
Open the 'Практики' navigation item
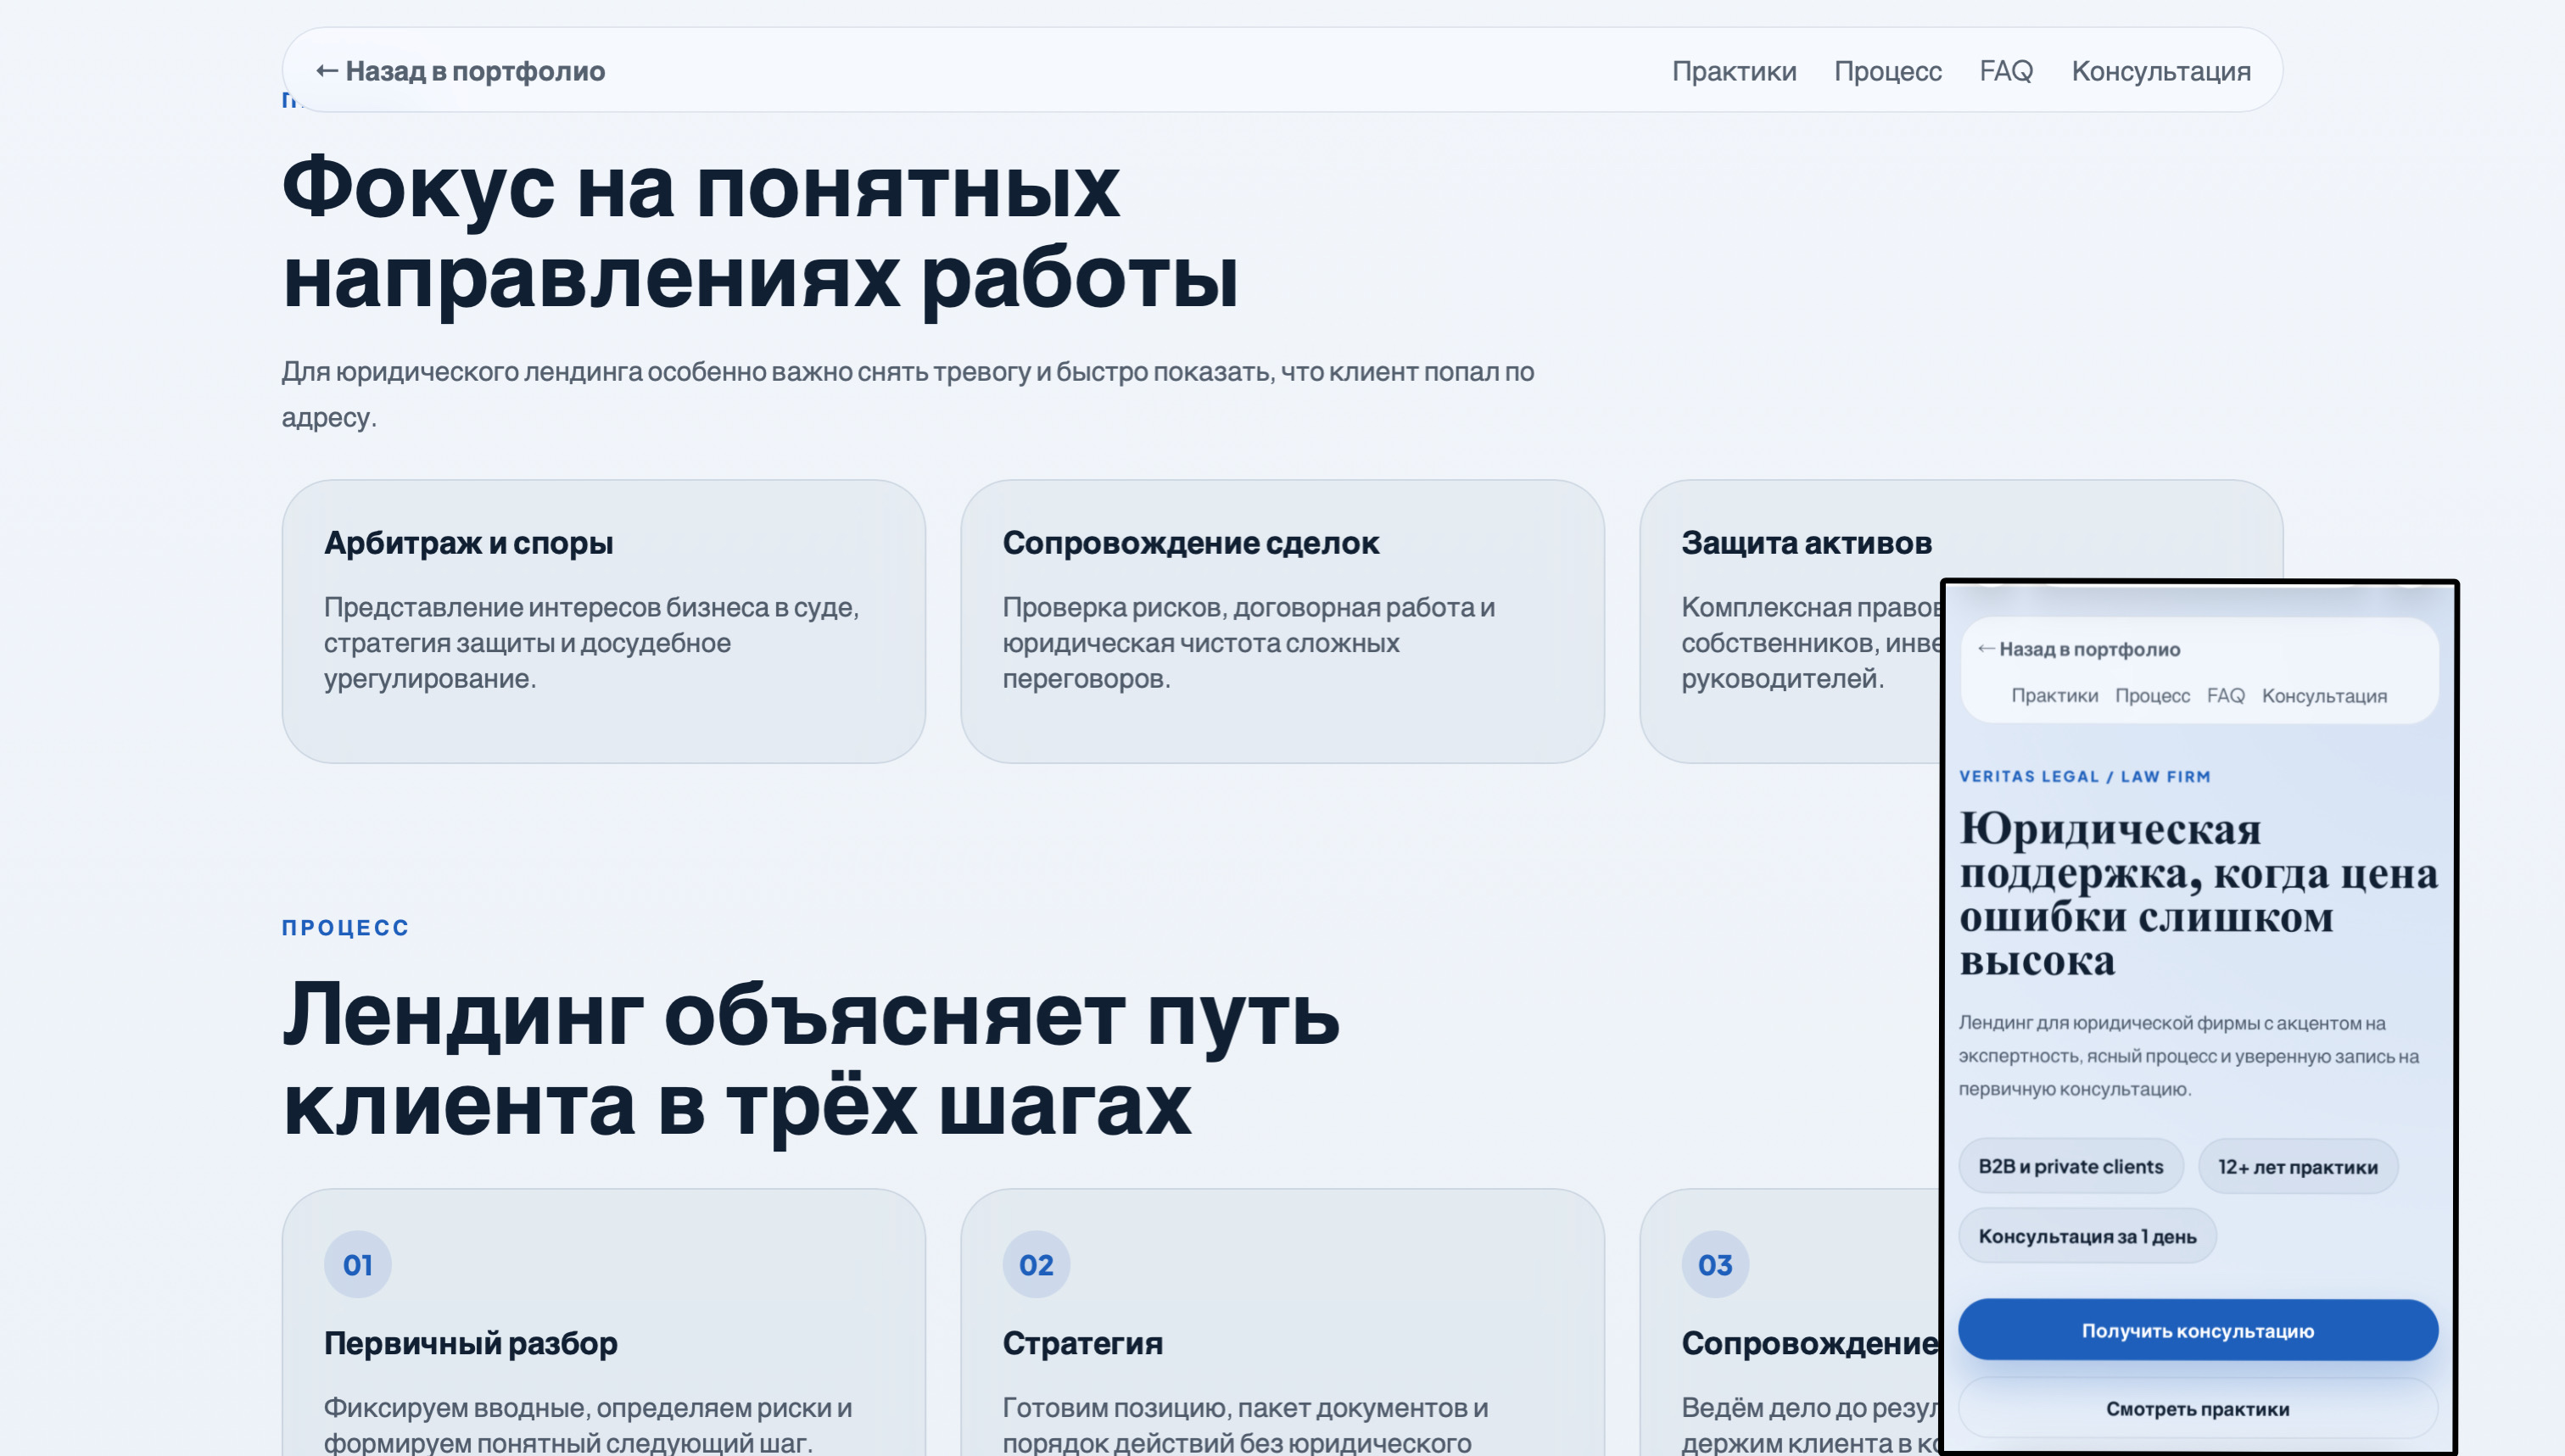point(1735,70)
